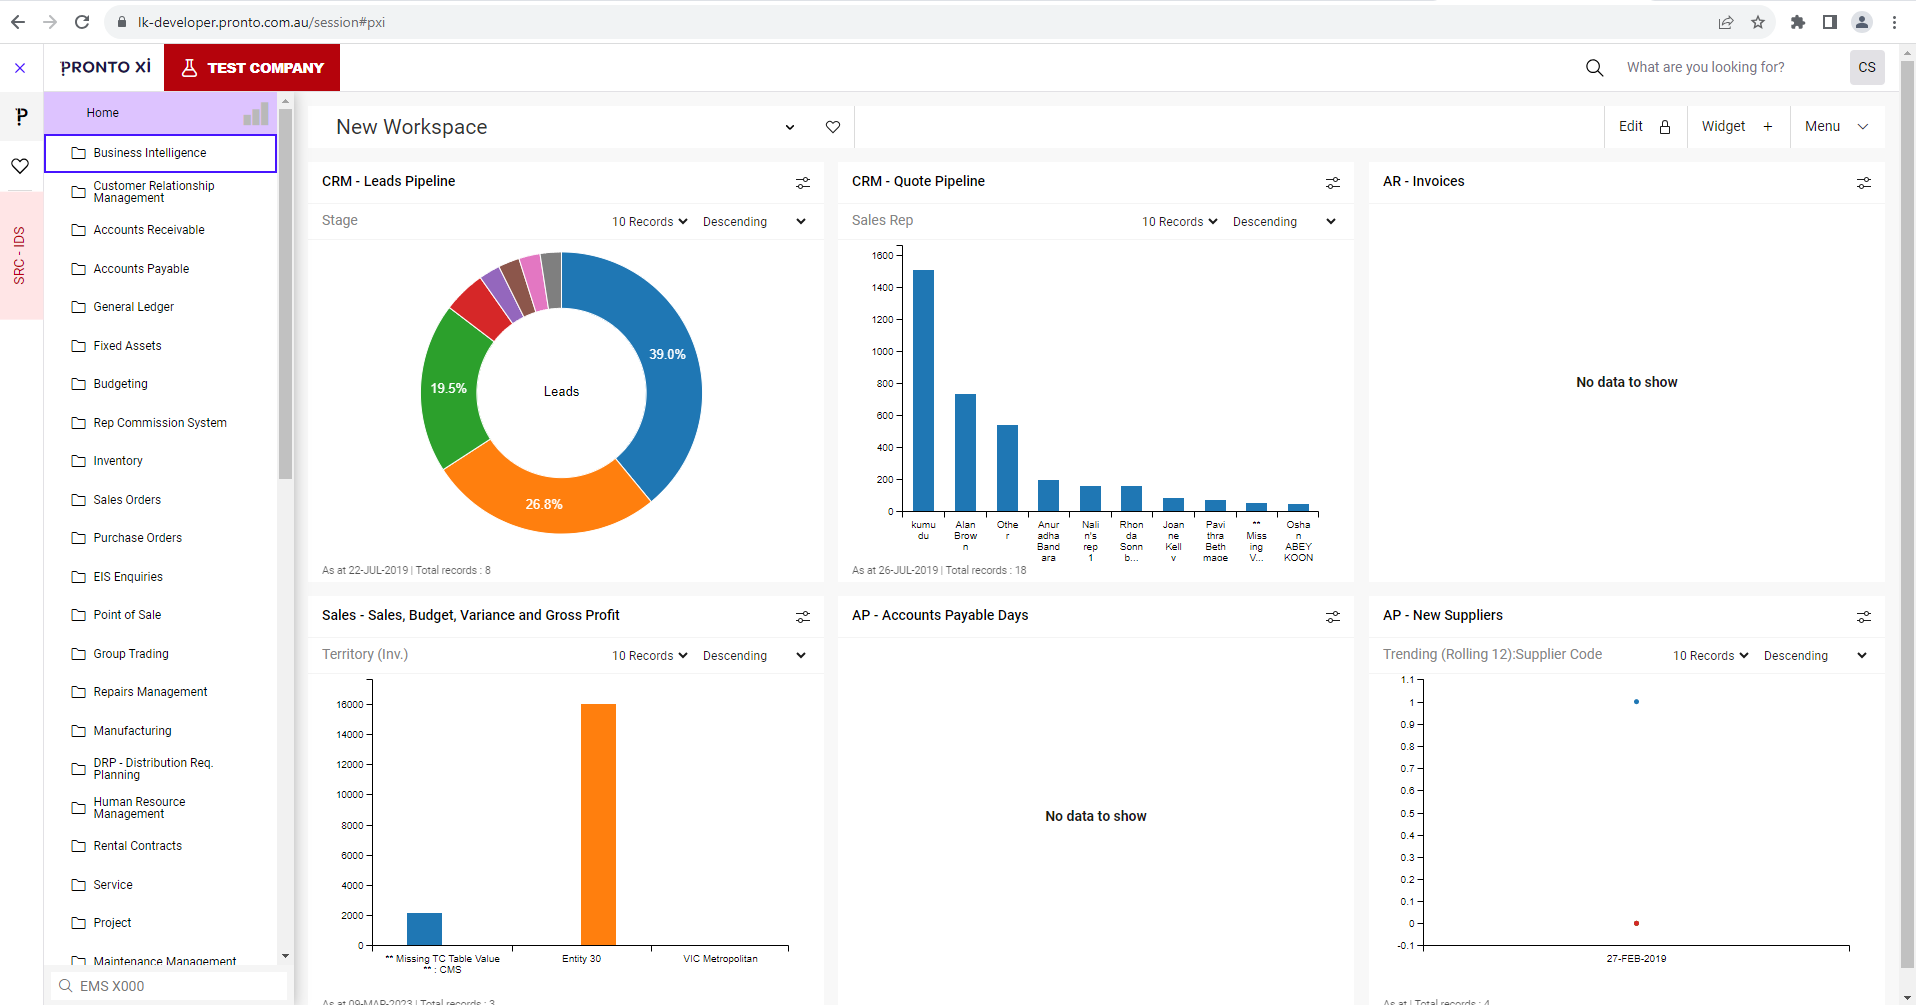Open settings icon on AP - New Suppliers widget

[1863, 617]
